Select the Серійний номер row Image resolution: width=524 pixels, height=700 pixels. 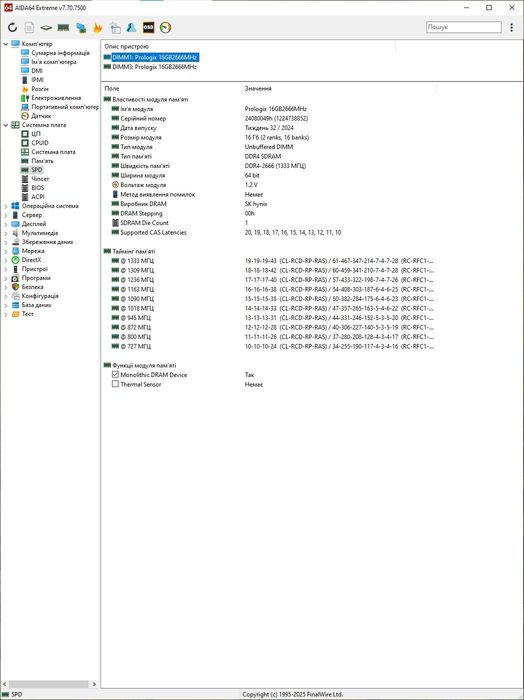[x=268, y=118]
